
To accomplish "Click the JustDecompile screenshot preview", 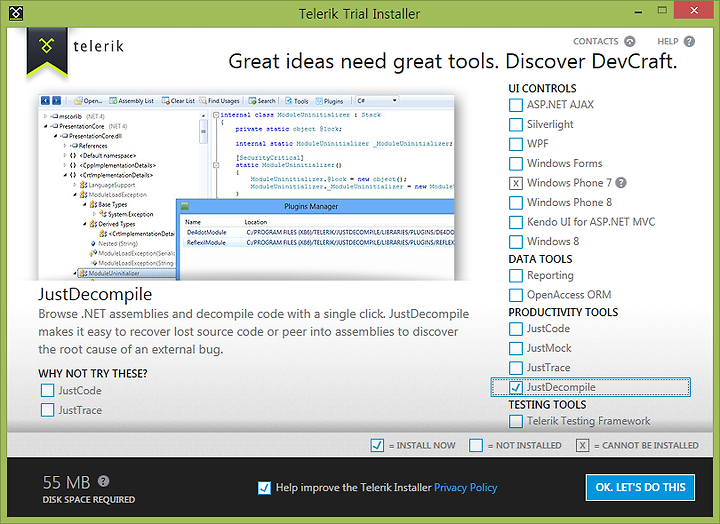I will tap(246, 187).
